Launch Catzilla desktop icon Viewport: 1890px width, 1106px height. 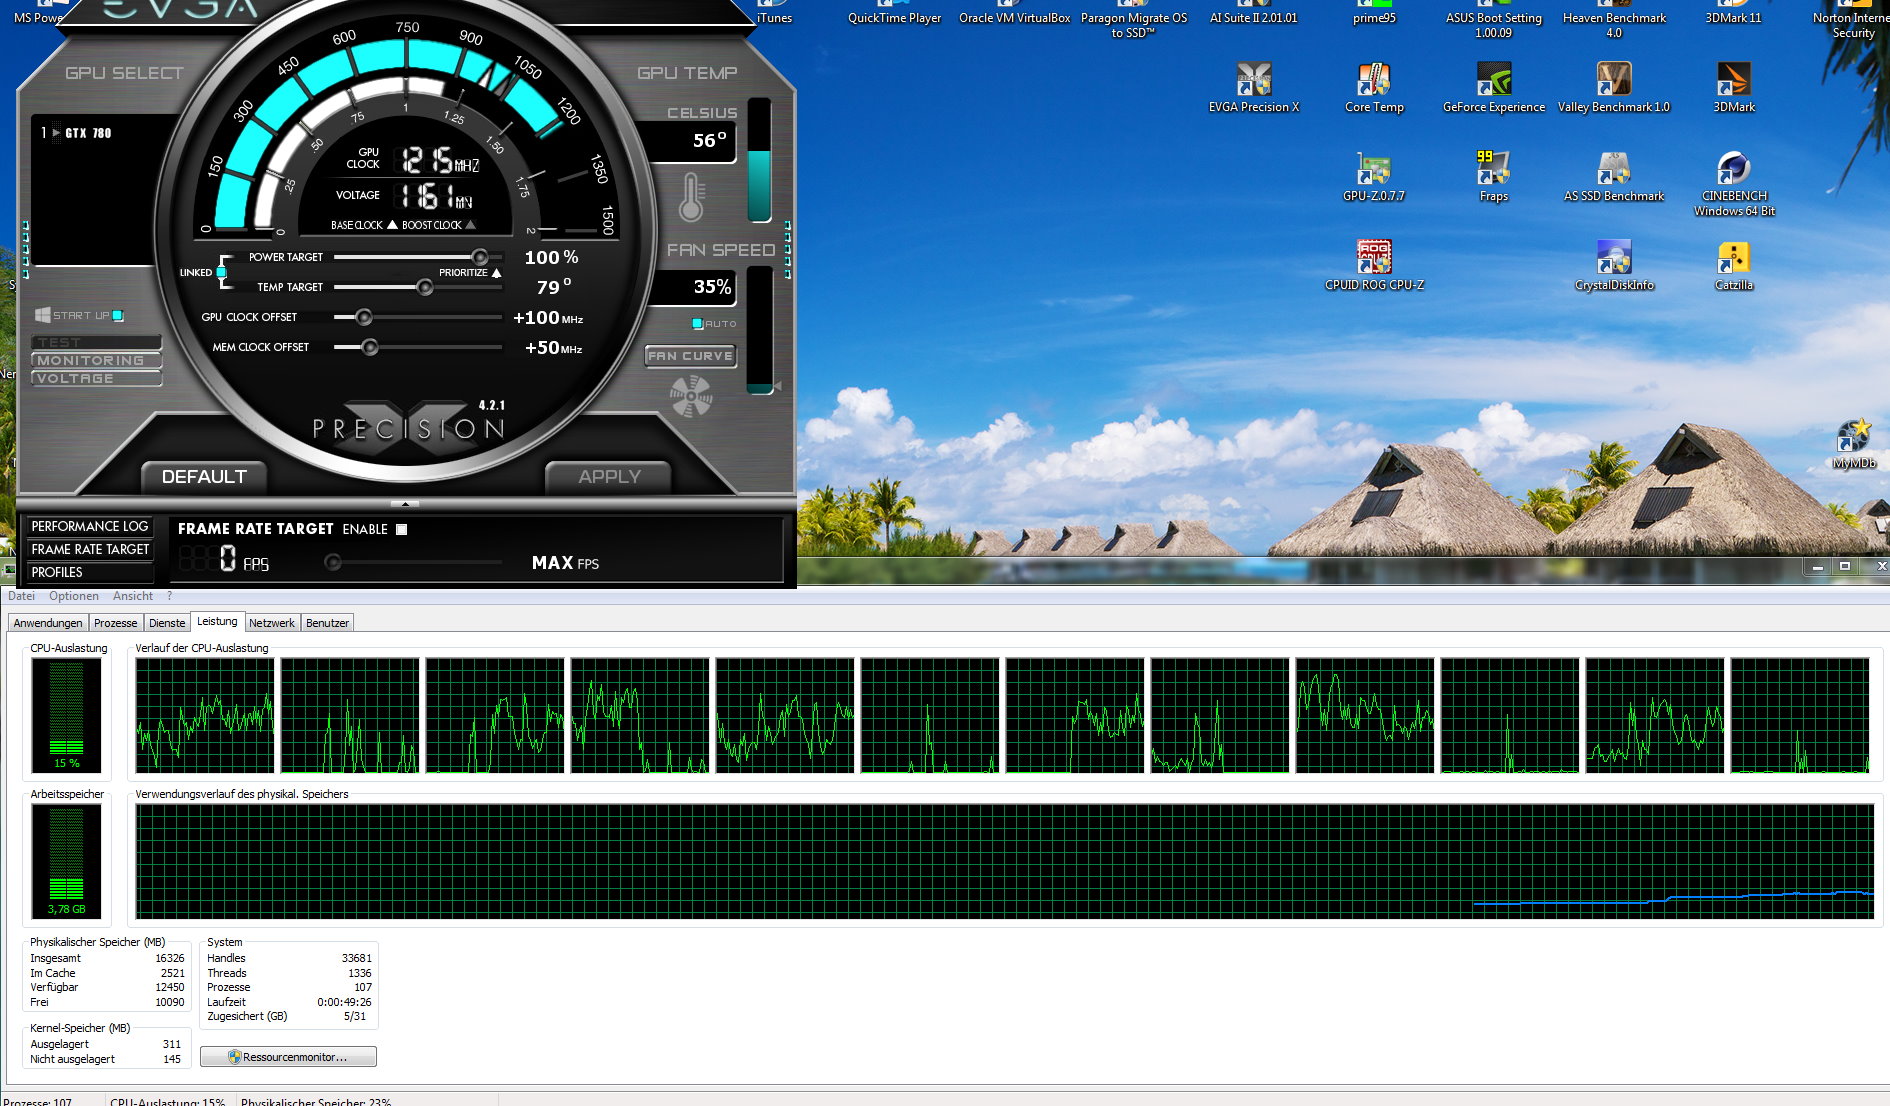pyautogui.click(x=1734, y=266)
